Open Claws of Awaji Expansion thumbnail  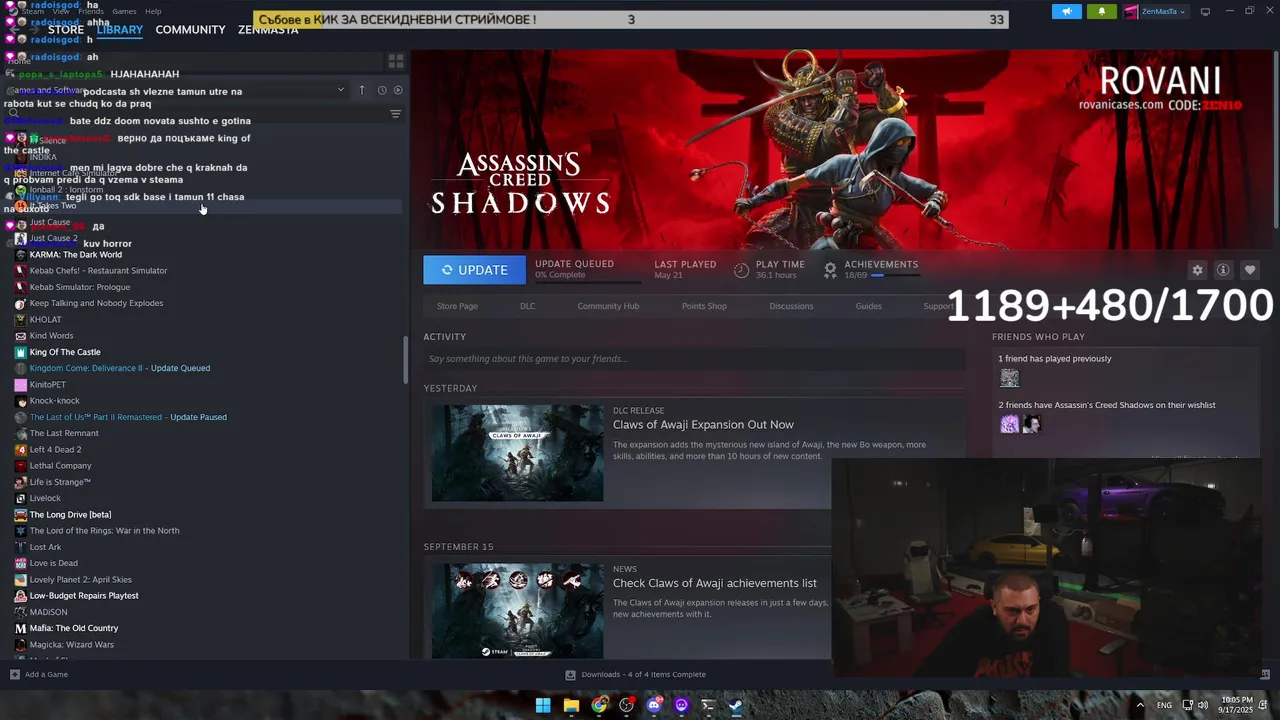(x=517, y=453)
